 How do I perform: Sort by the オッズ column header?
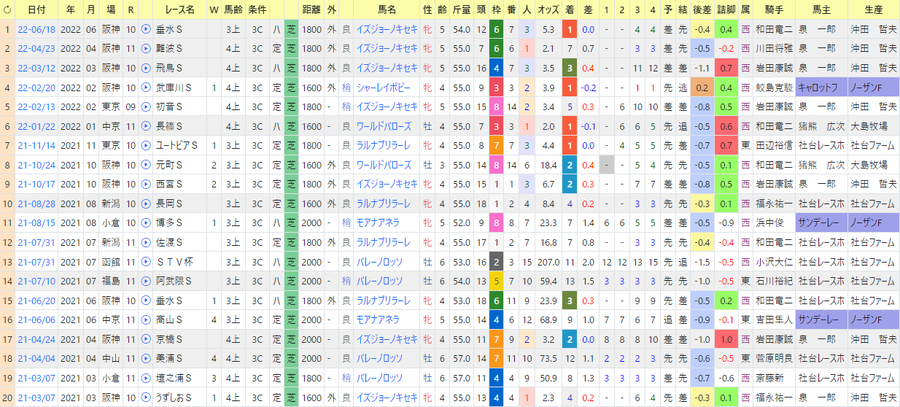pos(547,10)
